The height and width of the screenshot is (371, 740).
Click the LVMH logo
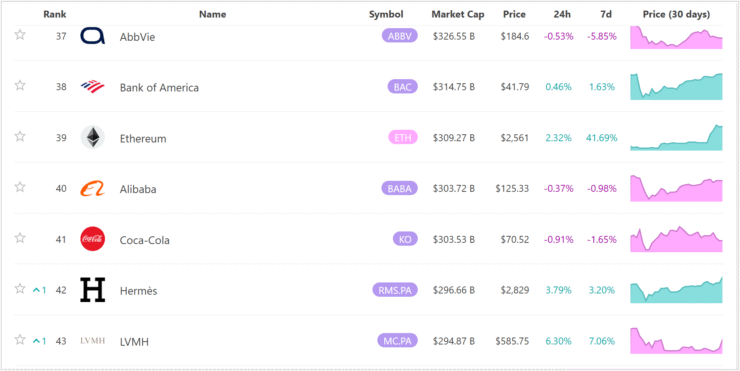(x=92, y=341)
